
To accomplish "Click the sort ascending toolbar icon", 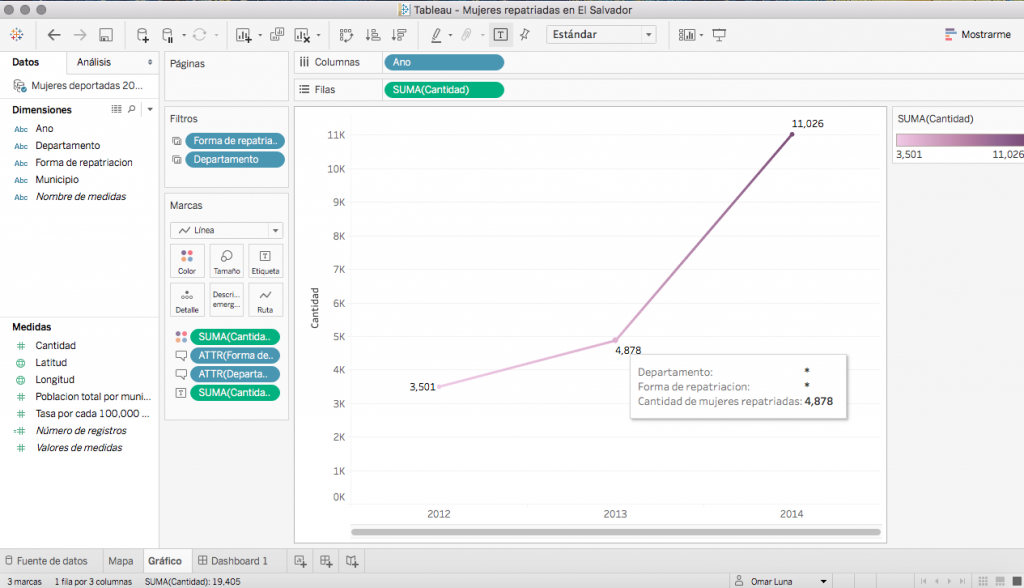I will tap(371, 34).
